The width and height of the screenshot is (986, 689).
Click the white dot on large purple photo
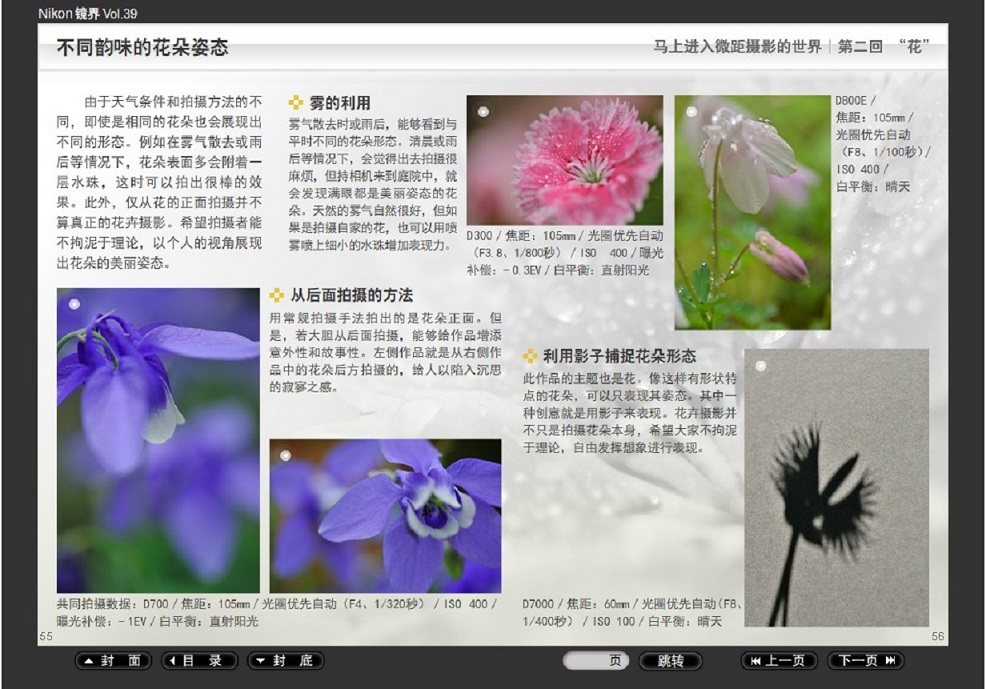74,304
